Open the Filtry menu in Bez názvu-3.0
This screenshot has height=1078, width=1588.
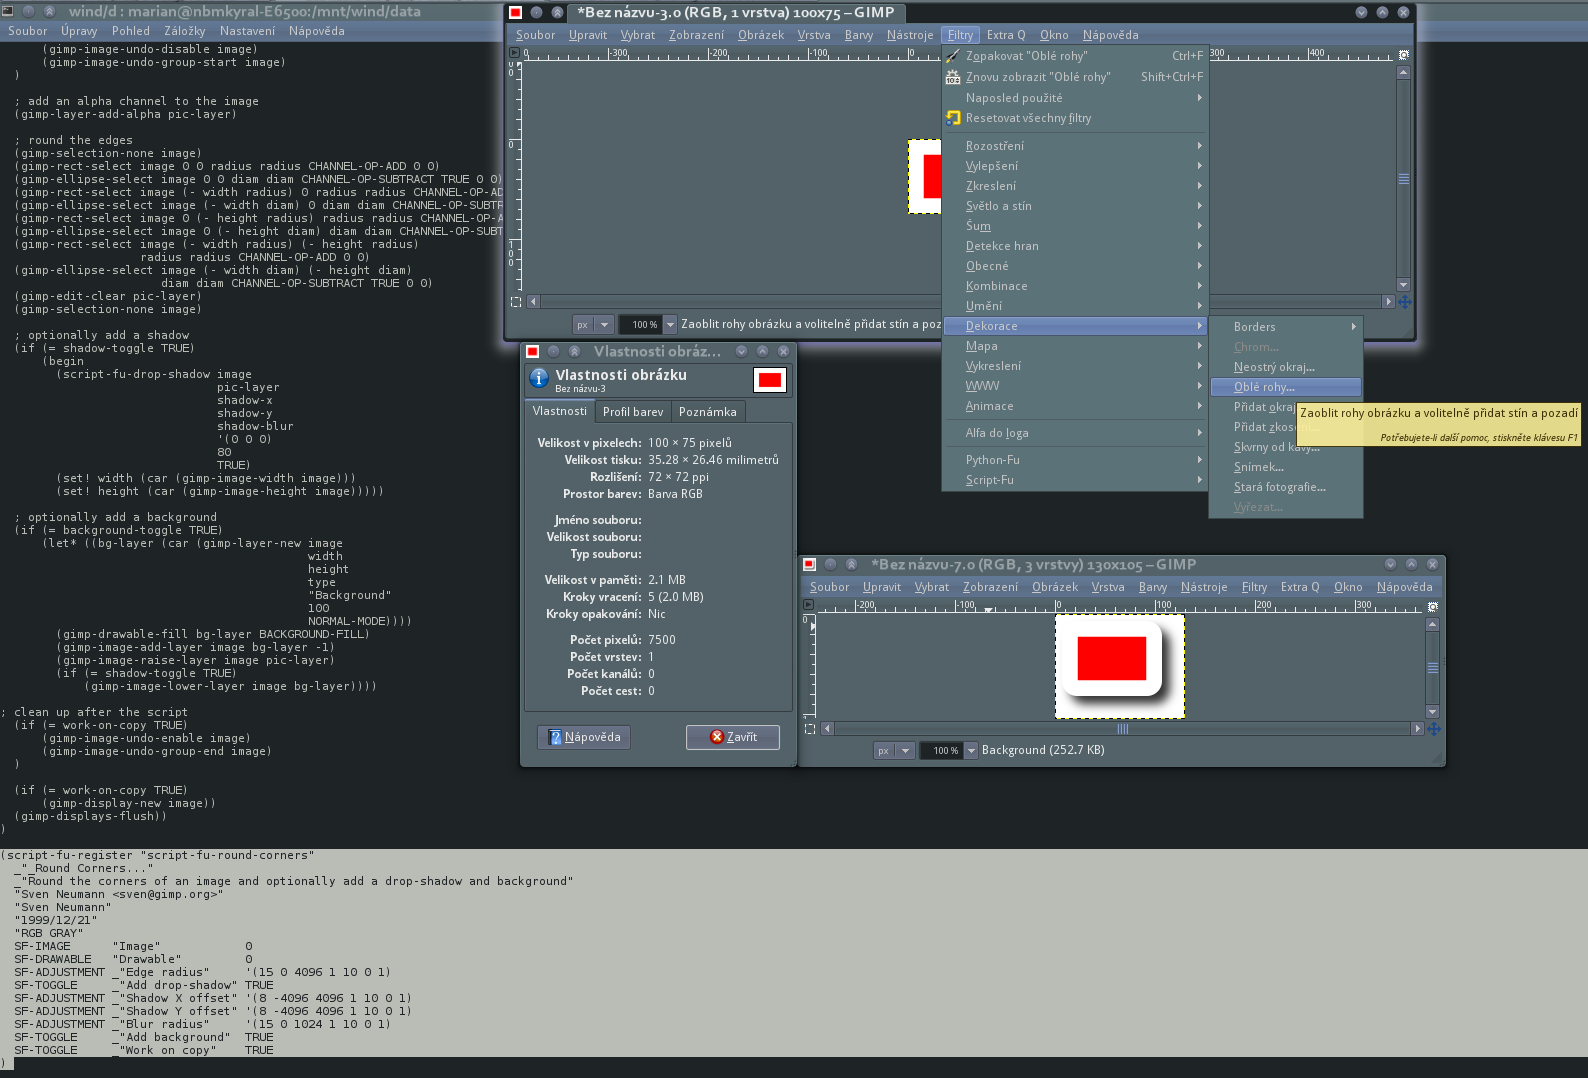tap(960, 35)
